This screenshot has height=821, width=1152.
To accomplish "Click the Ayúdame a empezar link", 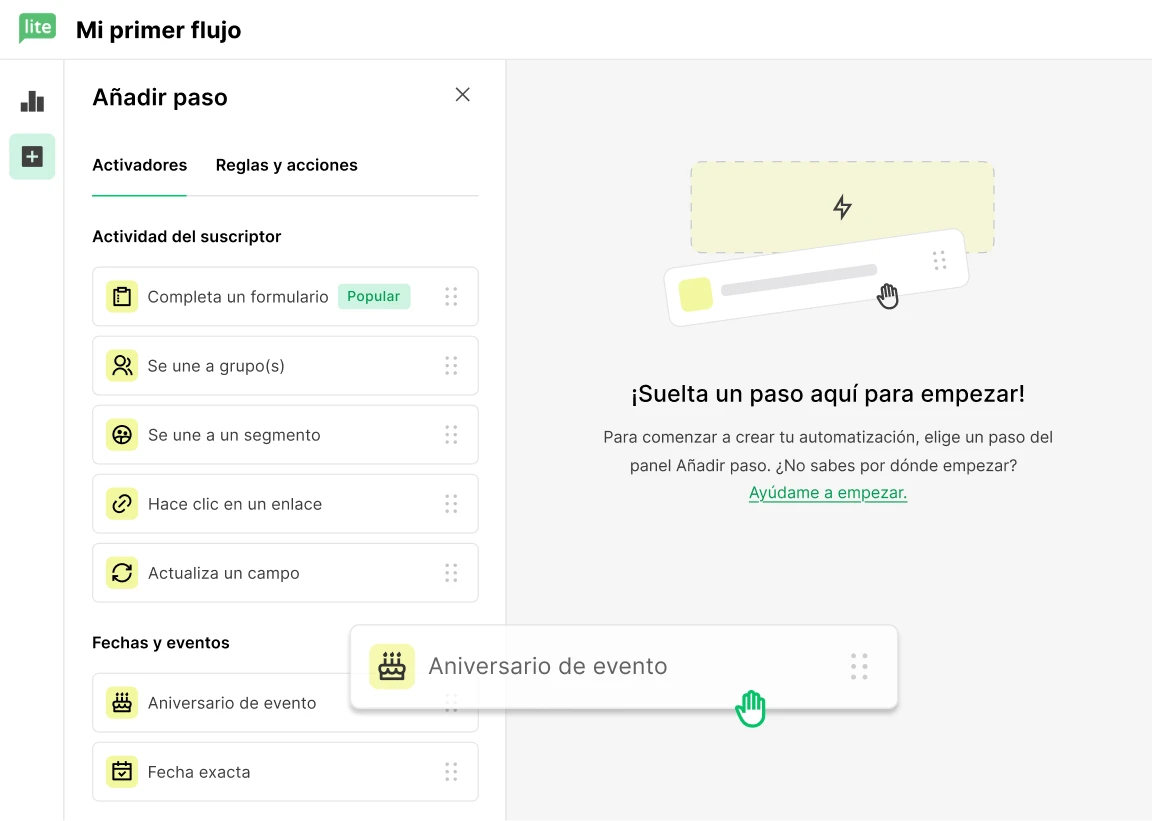I will 827,493.
